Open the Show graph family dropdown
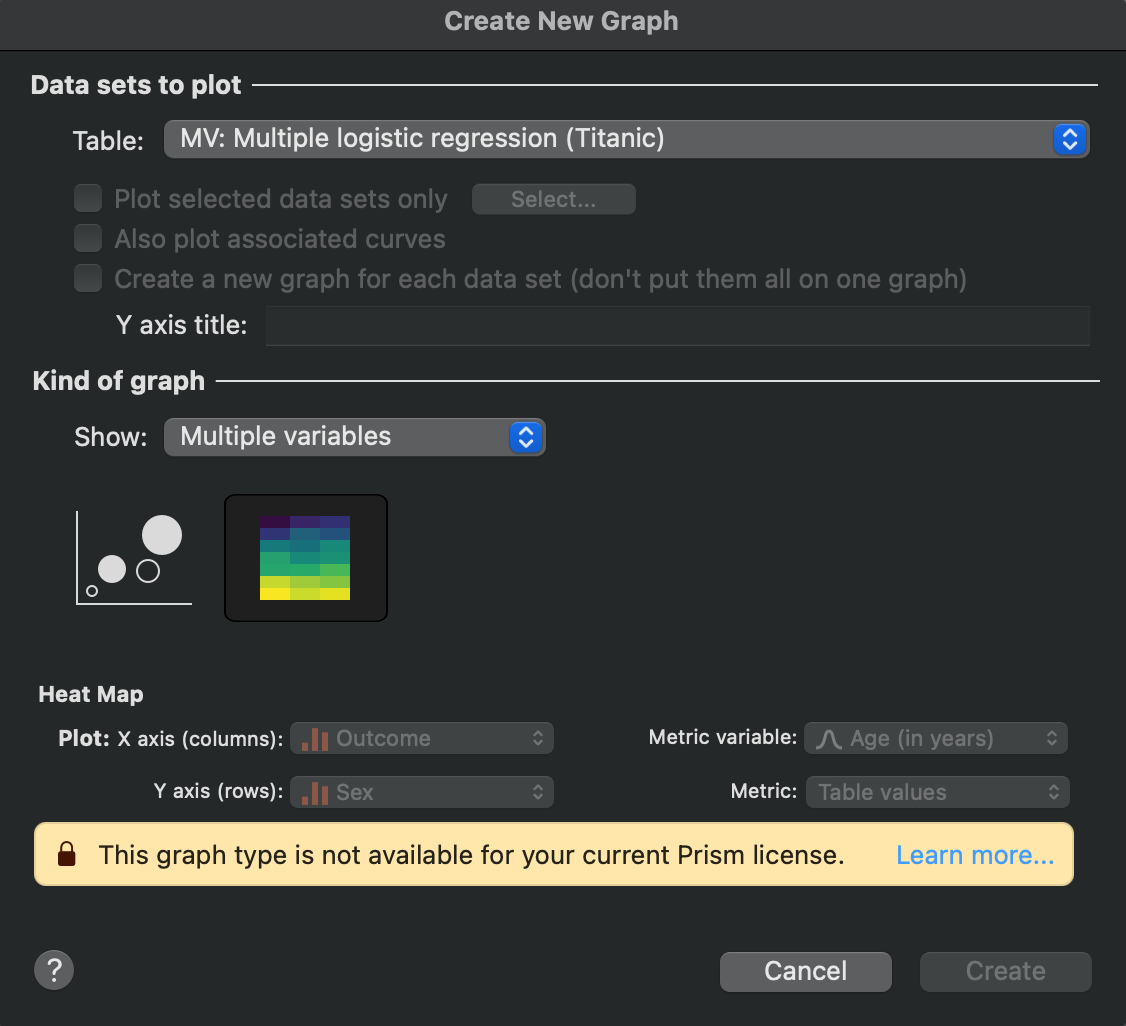1126x1026 pixels. (355, 437)
